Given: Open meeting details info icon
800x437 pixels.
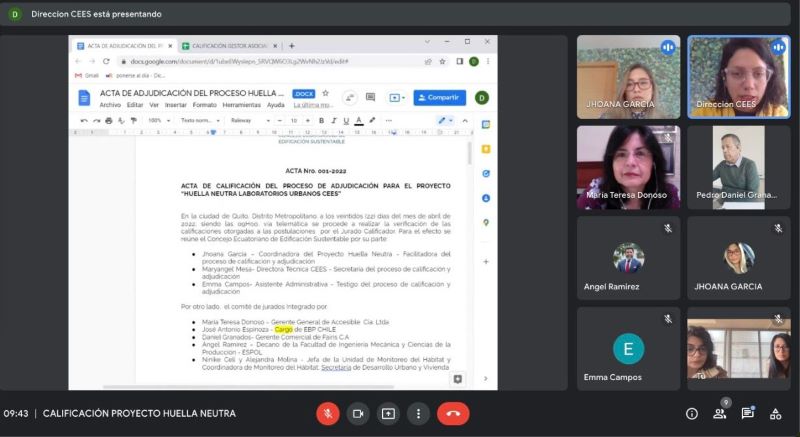Looking at the screenshot, I should (x=692, y=414).
